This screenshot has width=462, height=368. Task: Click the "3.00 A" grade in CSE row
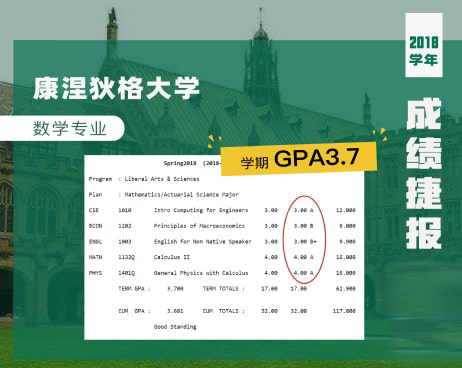click(x=303, y=210)
